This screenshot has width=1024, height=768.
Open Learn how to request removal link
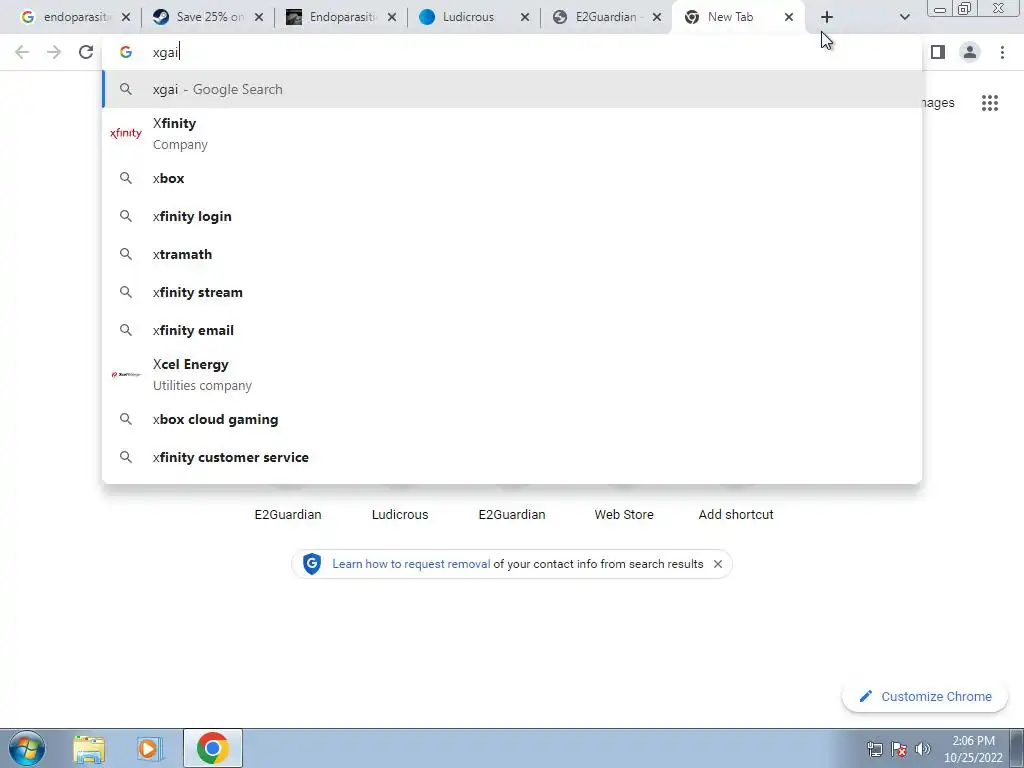[411, 564]
